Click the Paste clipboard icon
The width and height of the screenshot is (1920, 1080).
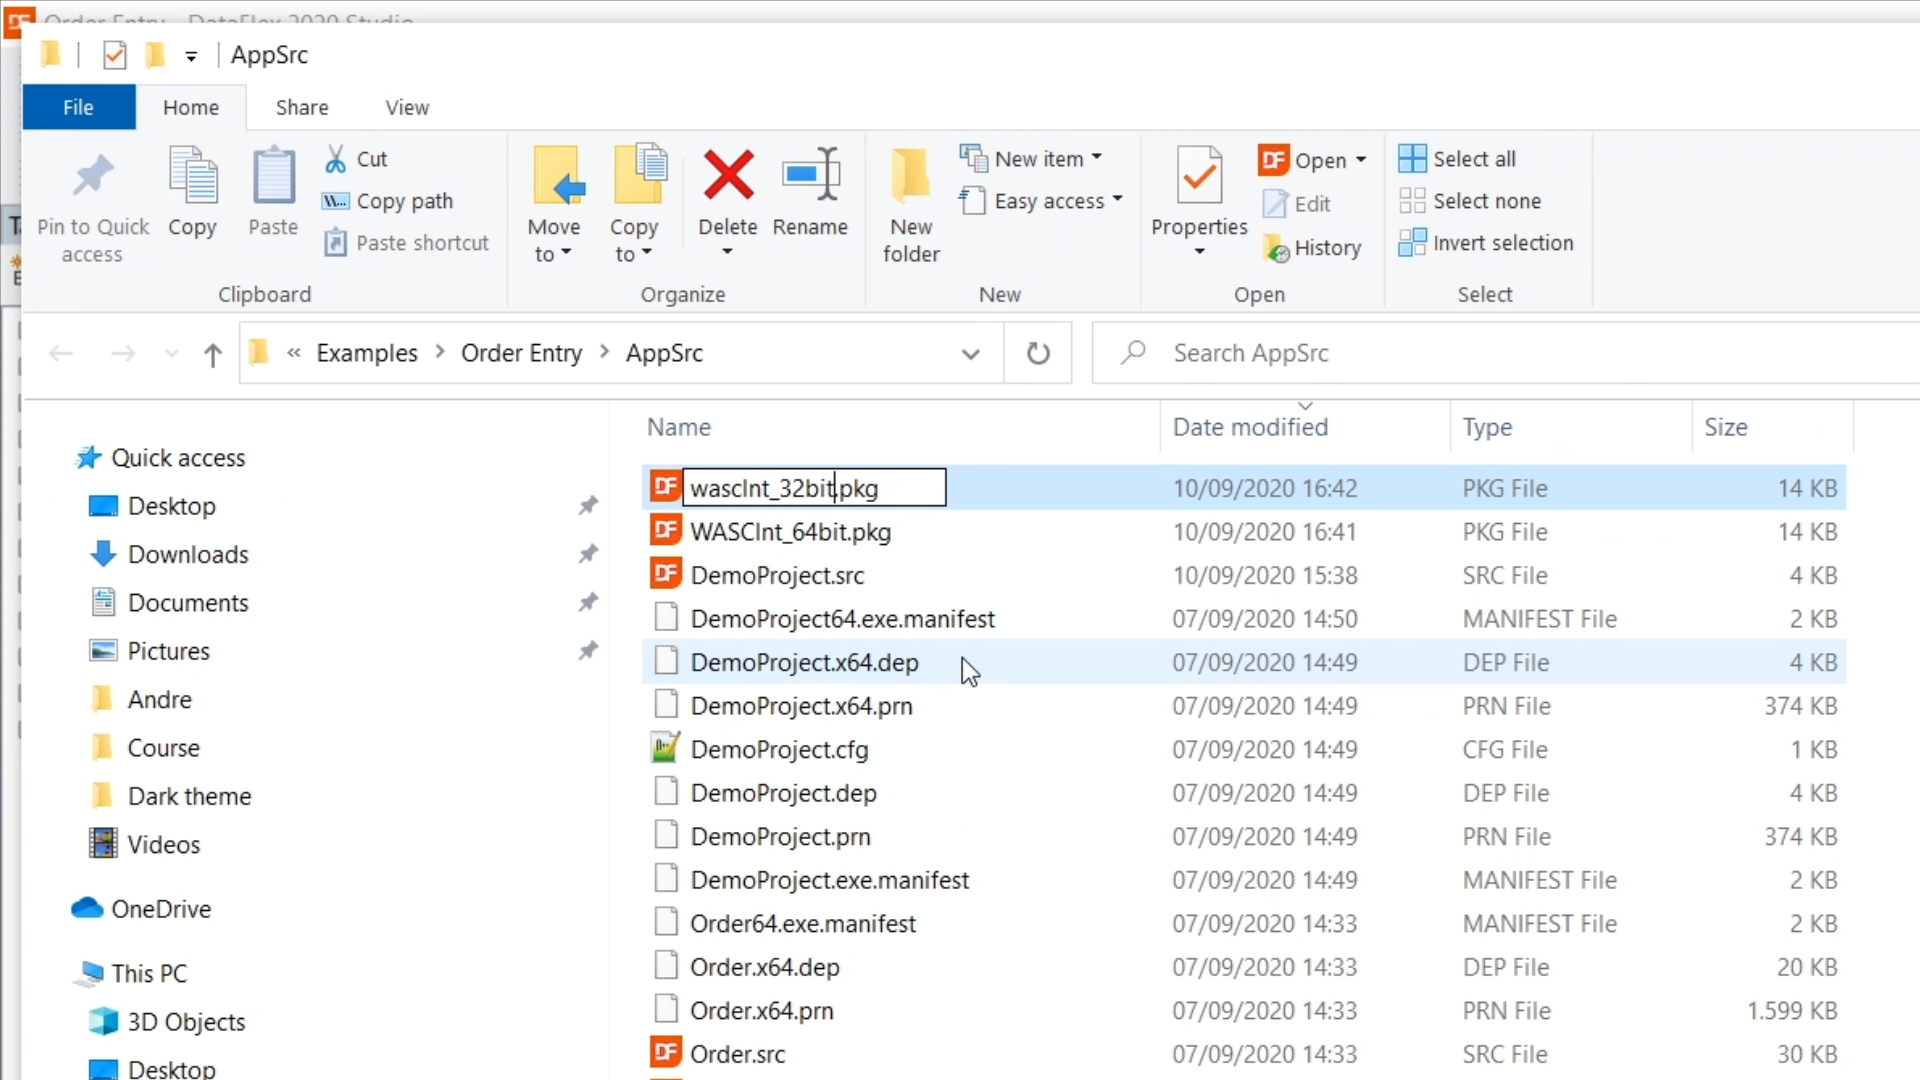pos(273,176)
